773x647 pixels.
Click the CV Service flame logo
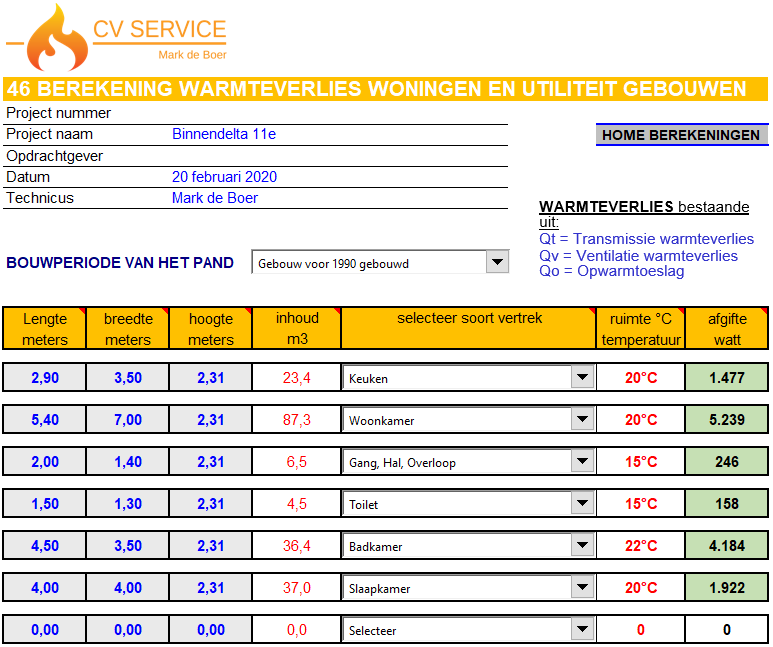click(x=58, y=38)
